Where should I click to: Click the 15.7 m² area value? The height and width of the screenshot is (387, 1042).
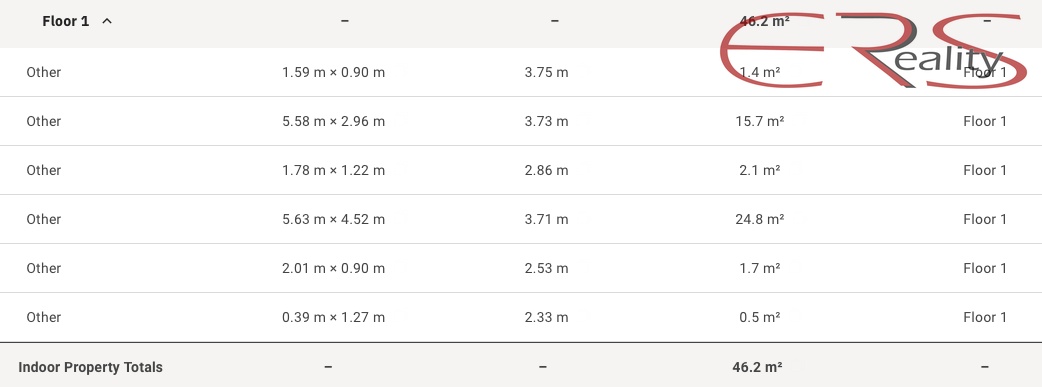[x=760, y=122]
